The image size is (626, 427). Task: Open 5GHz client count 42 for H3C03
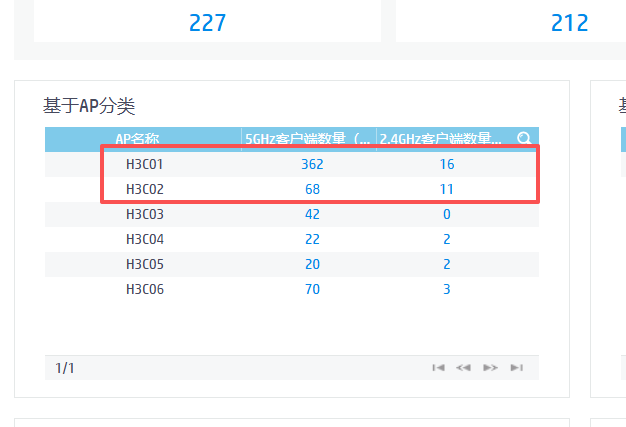pyautogui.click(x=312, y=214)
